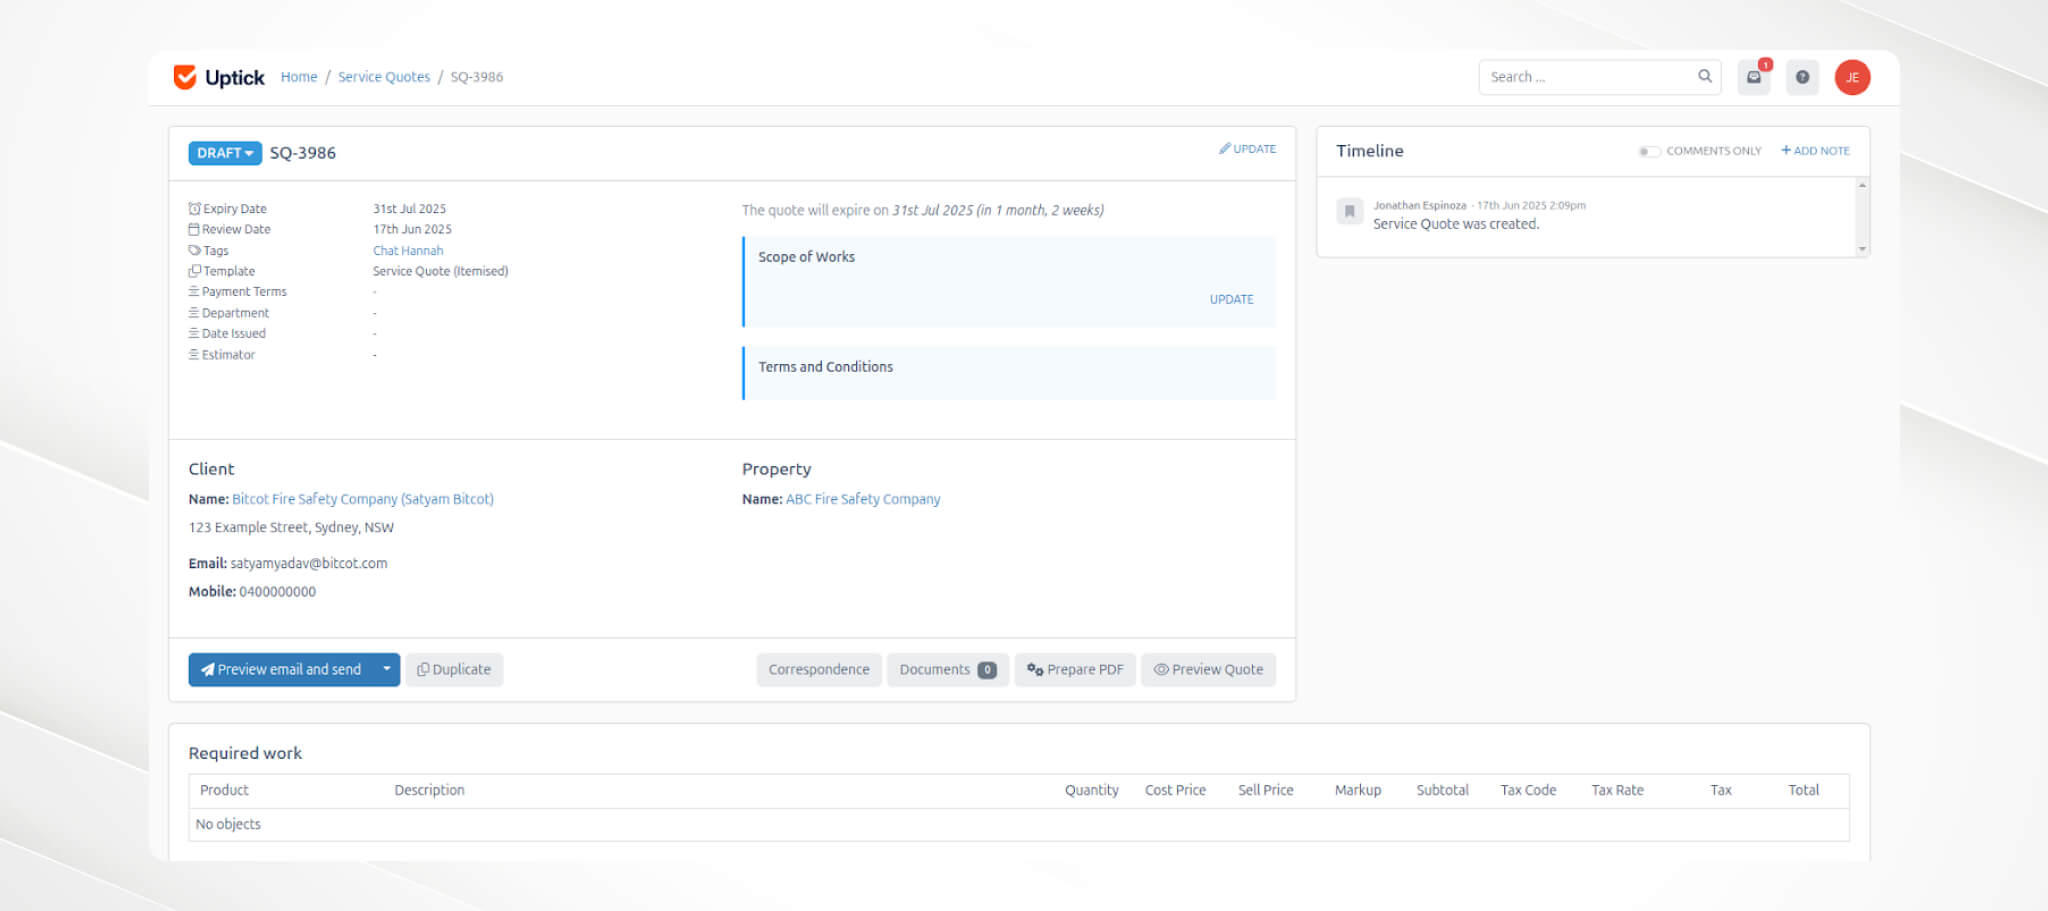Navigate to Home via the breadcrumb
Screen dimensions: 2048x911
pyautogui.click(x=298, y=76)
